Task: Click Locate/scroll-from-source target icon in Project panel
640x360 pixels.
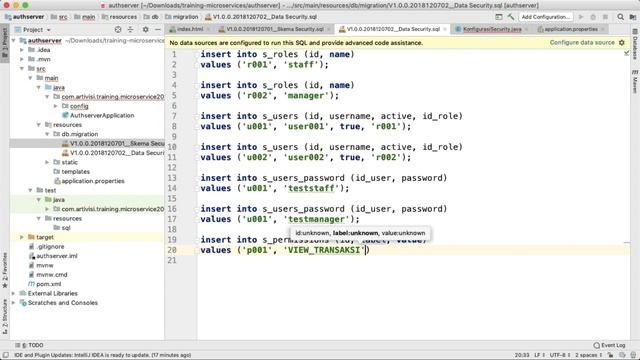Action: pos(118,29)
